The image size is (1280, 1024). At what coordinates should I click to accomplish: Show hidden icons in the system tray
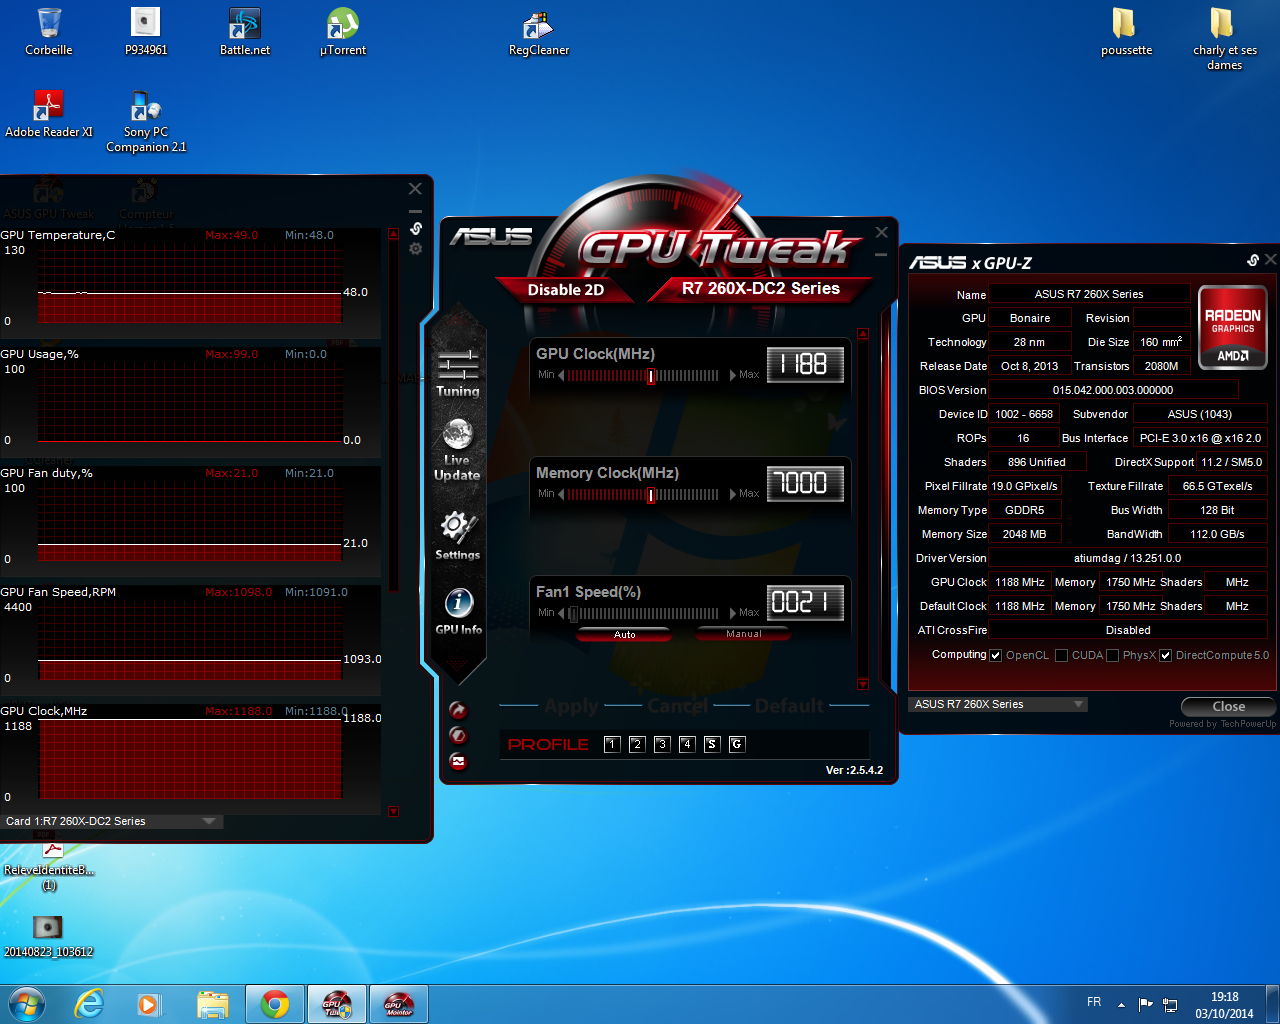coord(1121,1004)
